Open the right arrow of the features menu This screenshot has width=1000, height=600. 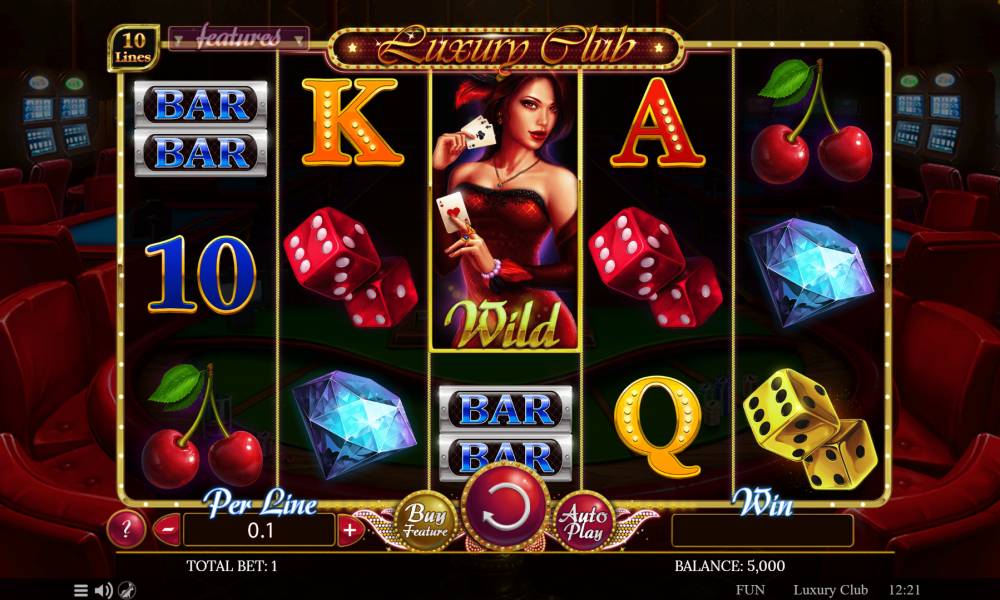tap(298, 41)
